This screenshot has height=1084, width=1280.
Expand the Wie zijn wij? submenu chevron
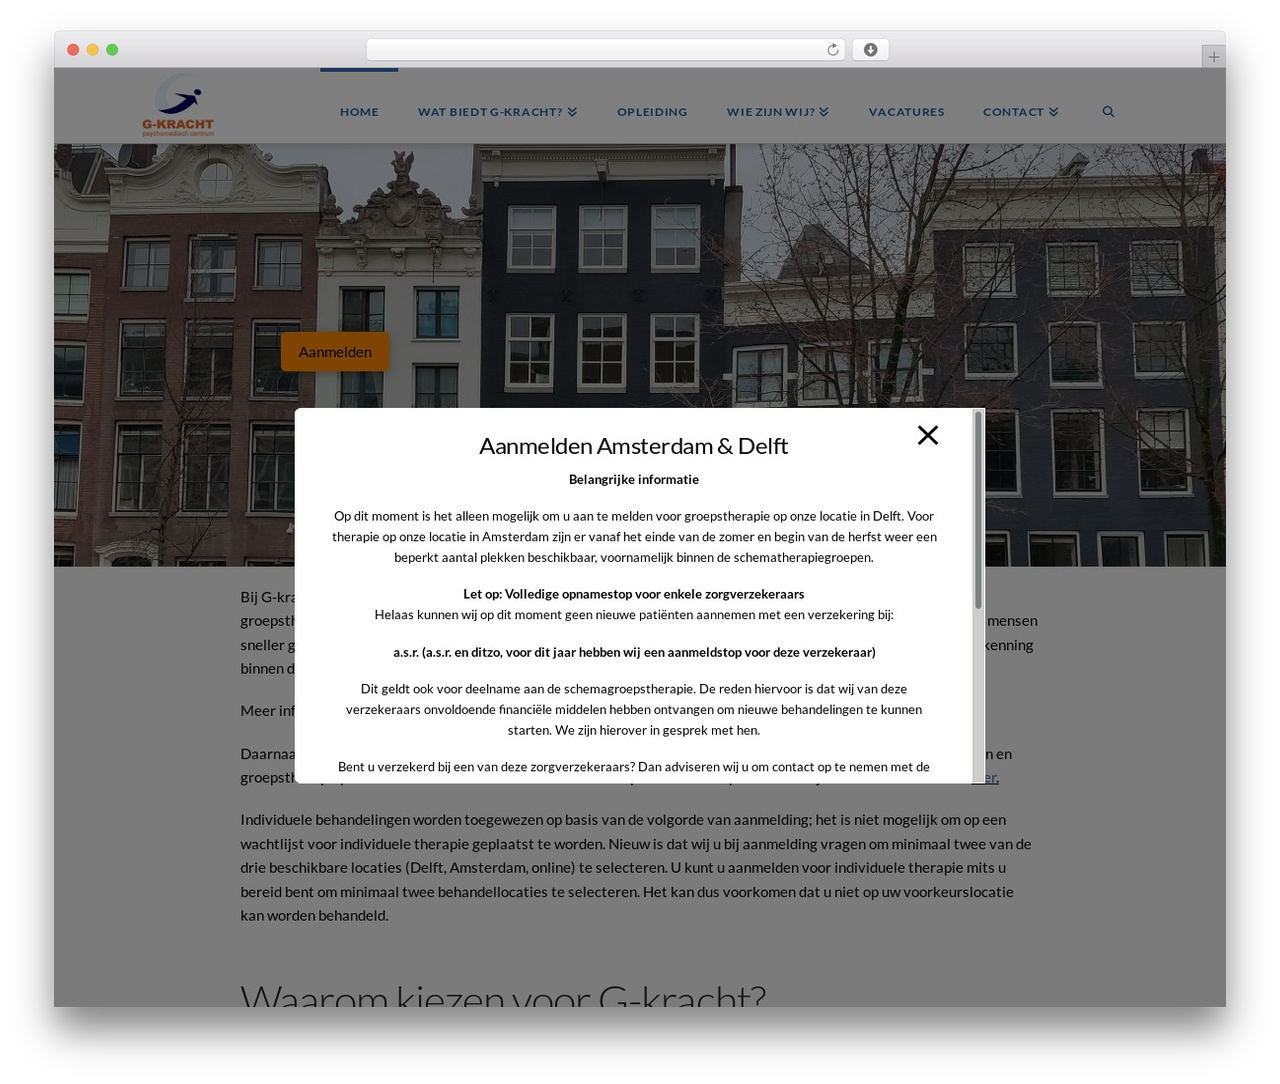pyautogui.click(x=824, y=112)
